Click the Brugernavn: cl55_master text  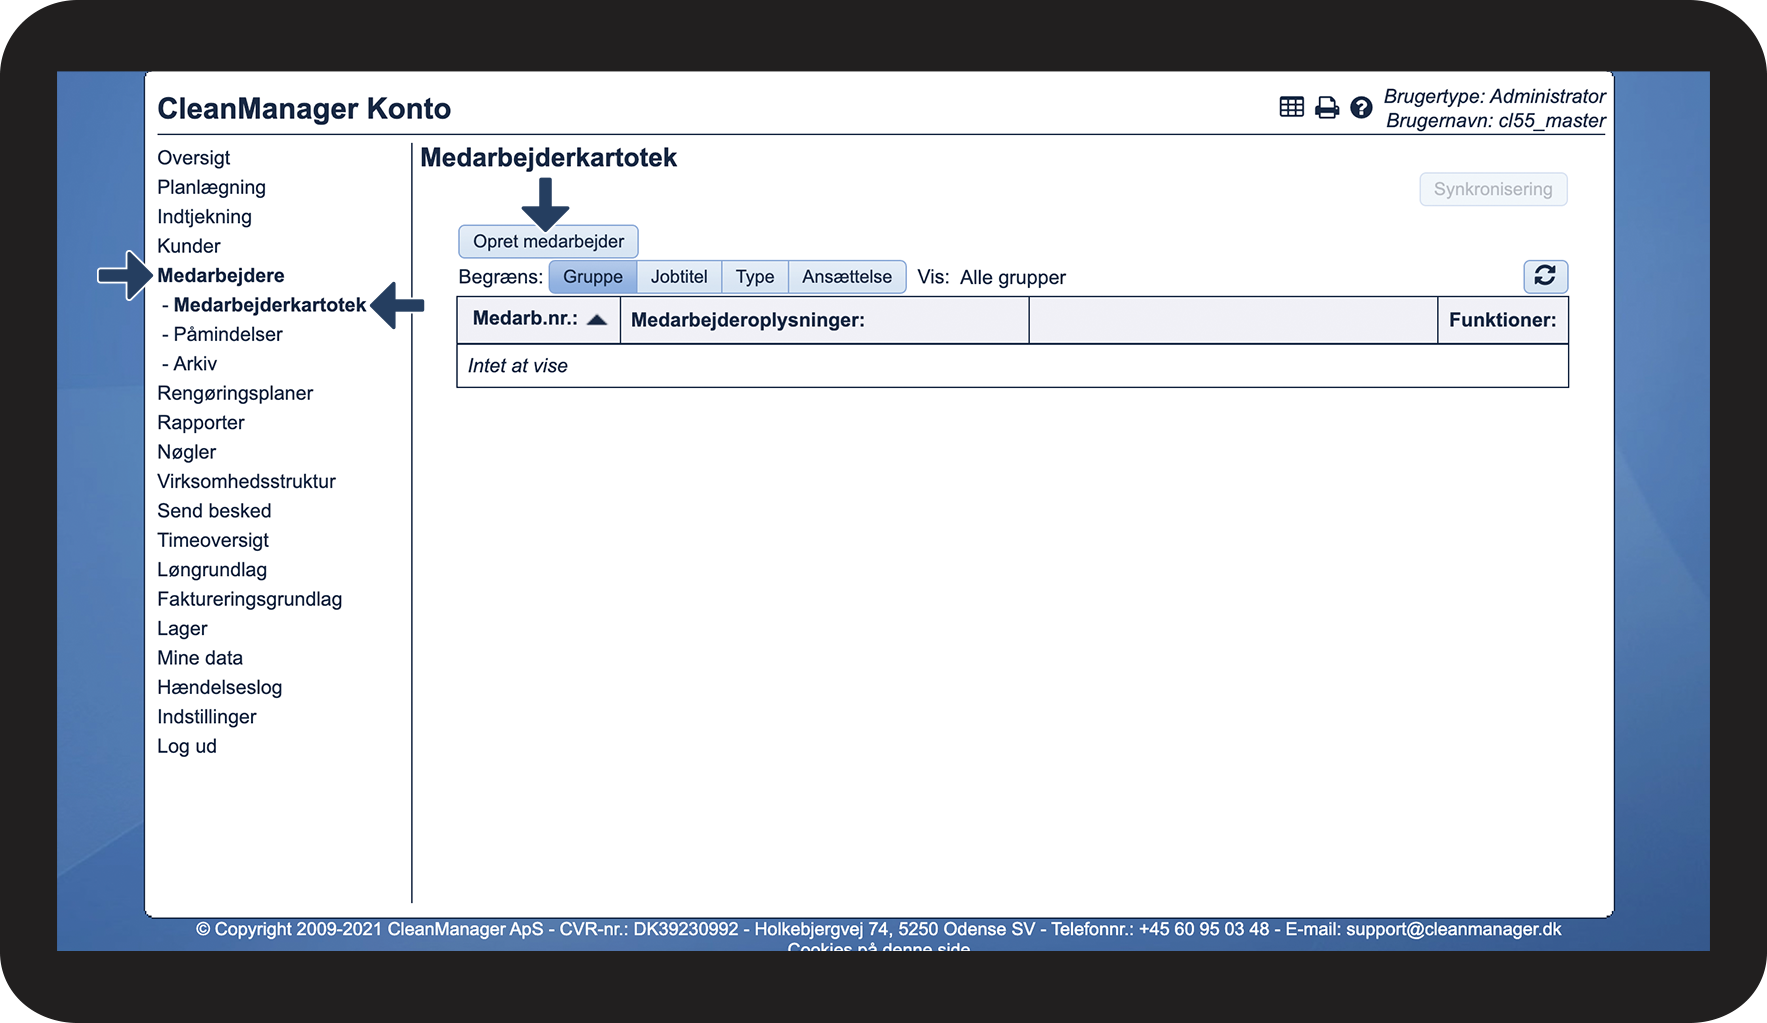pos(1496,121)
